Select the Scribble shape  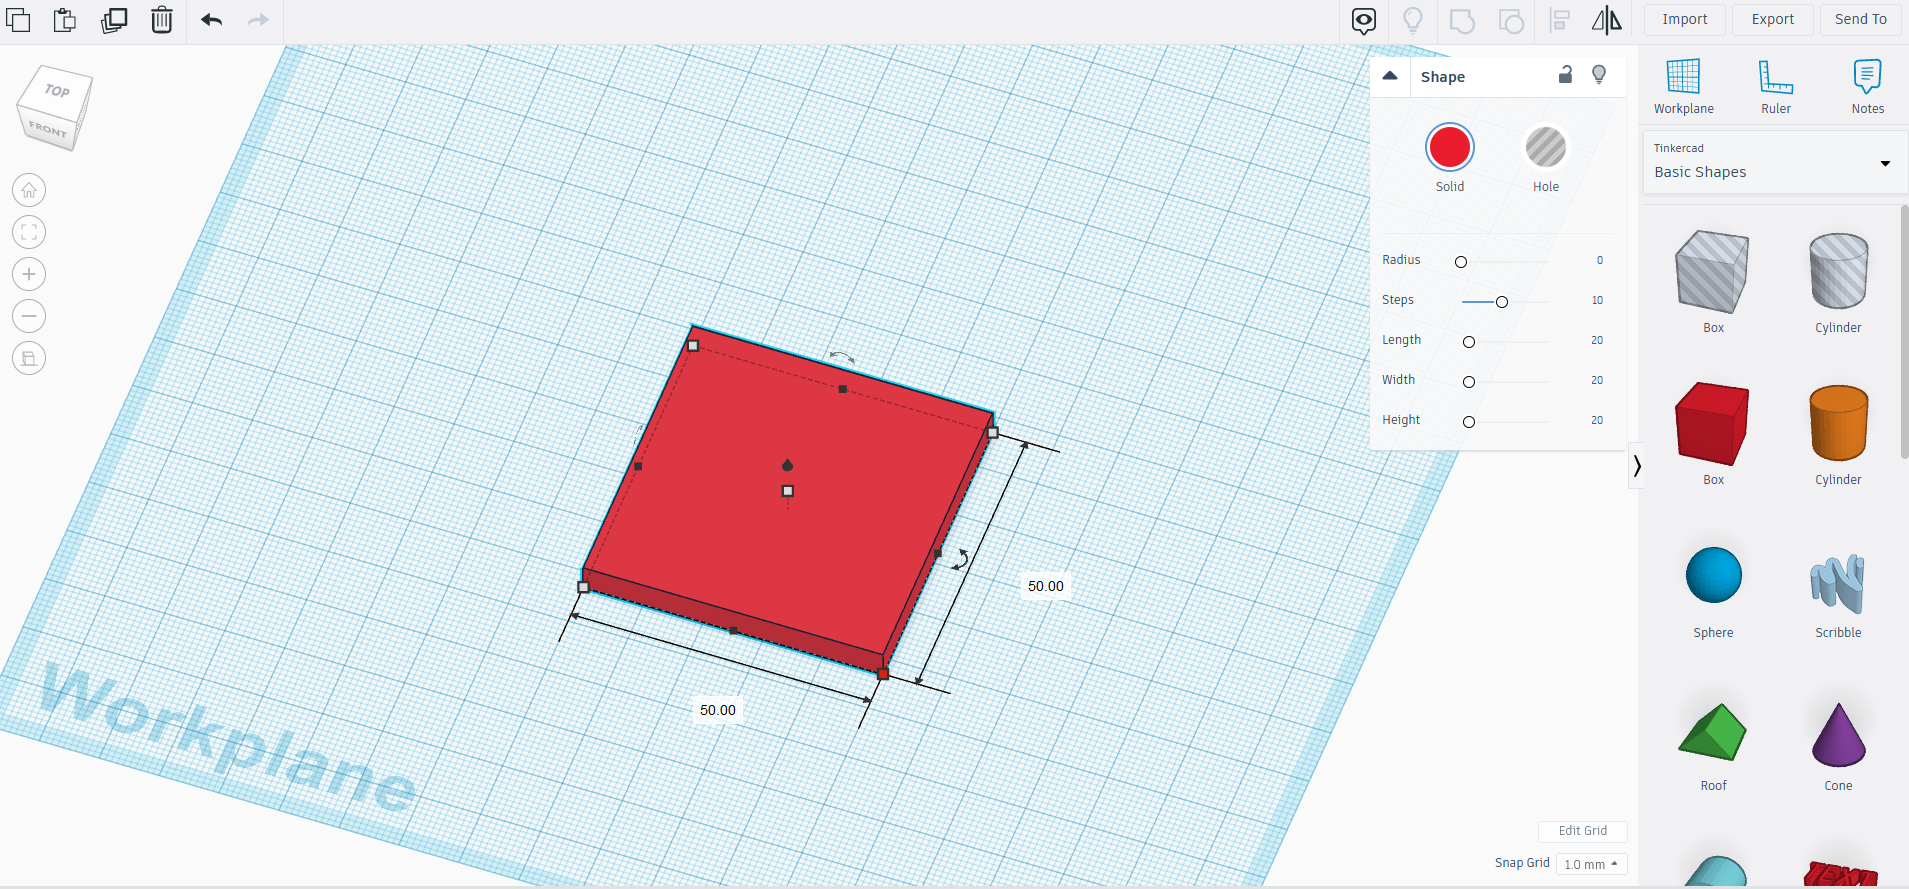(1838, 583)
